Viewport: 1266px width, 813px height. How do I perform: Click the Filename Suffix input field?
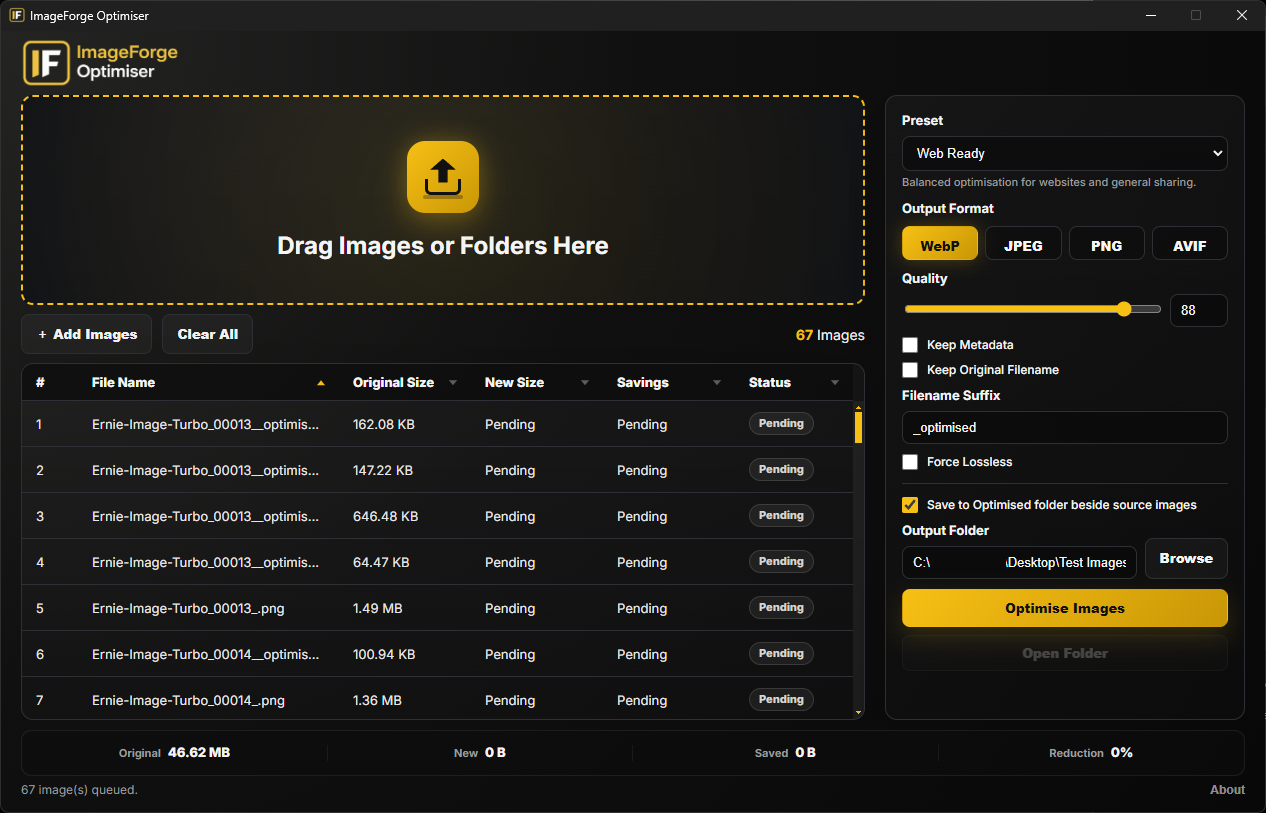click(1065, 427)
